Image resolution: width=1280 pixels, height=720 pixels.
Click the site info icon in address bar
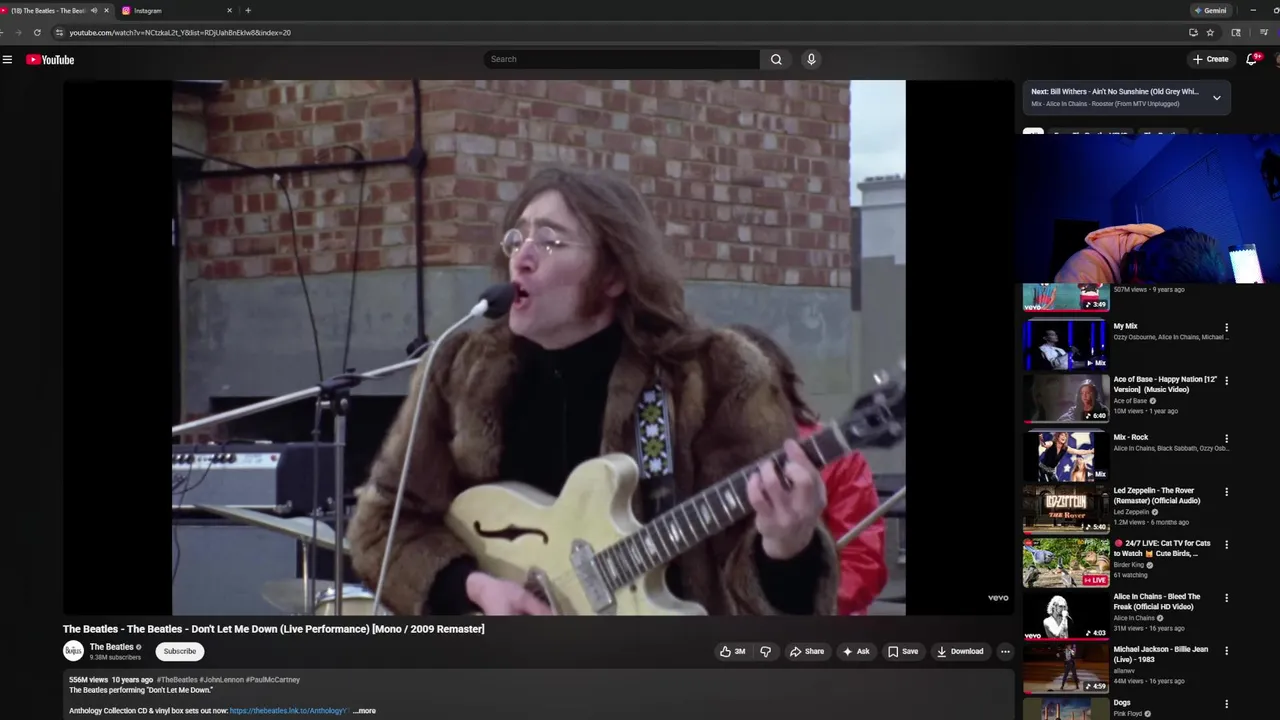(60, 32)
